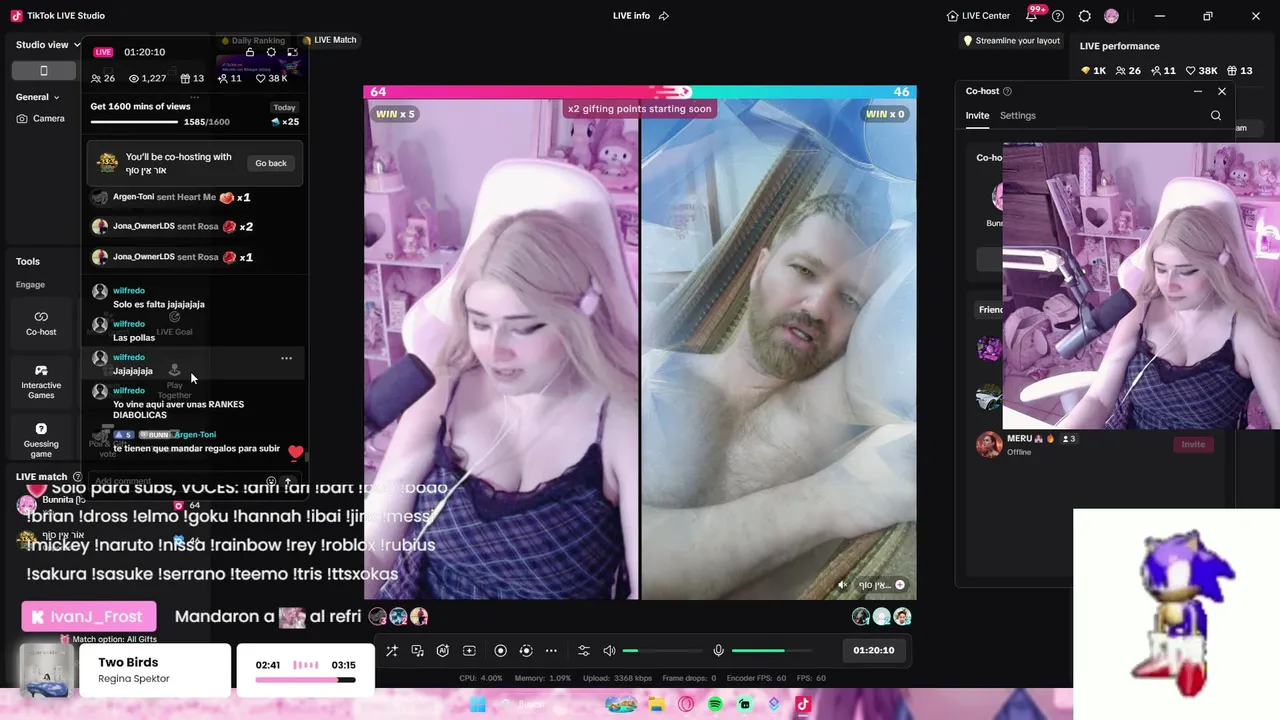Screen dimensions: 1280x720
Task: Click the IvanJ_Frost name badge
Action: pos(89,617)
